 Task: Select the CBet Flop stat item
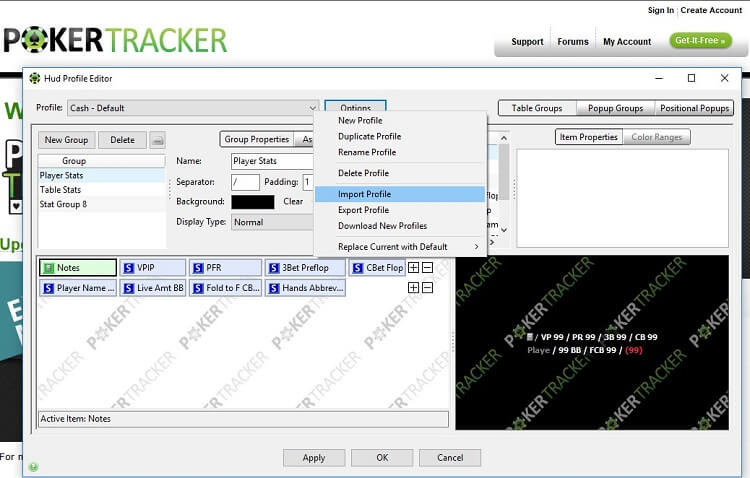click(x=377, y=267)
